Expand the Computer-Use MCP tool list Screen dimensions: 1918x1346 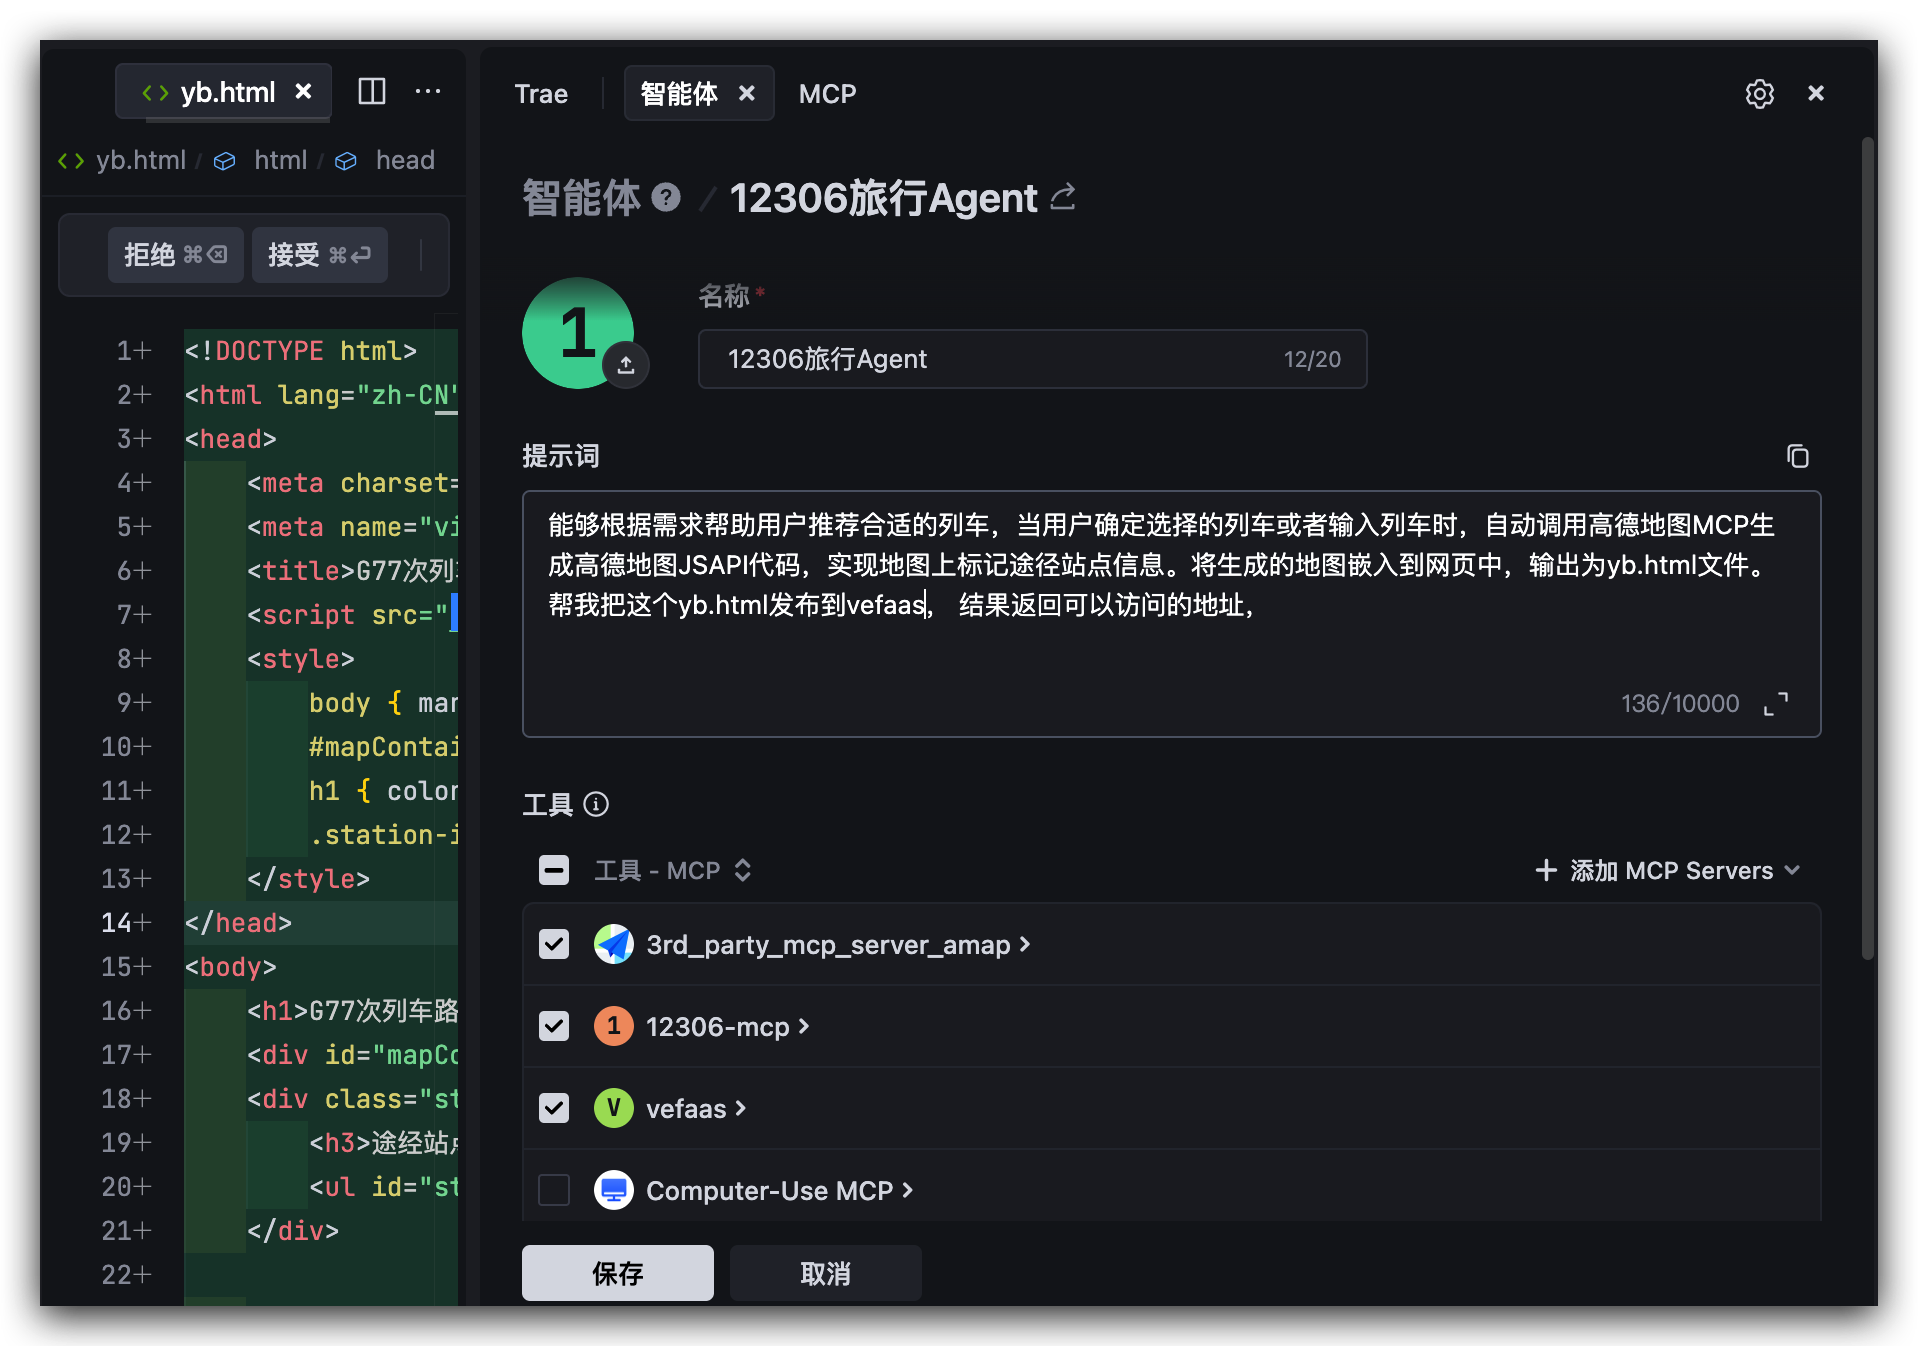tap(908, 1190)
